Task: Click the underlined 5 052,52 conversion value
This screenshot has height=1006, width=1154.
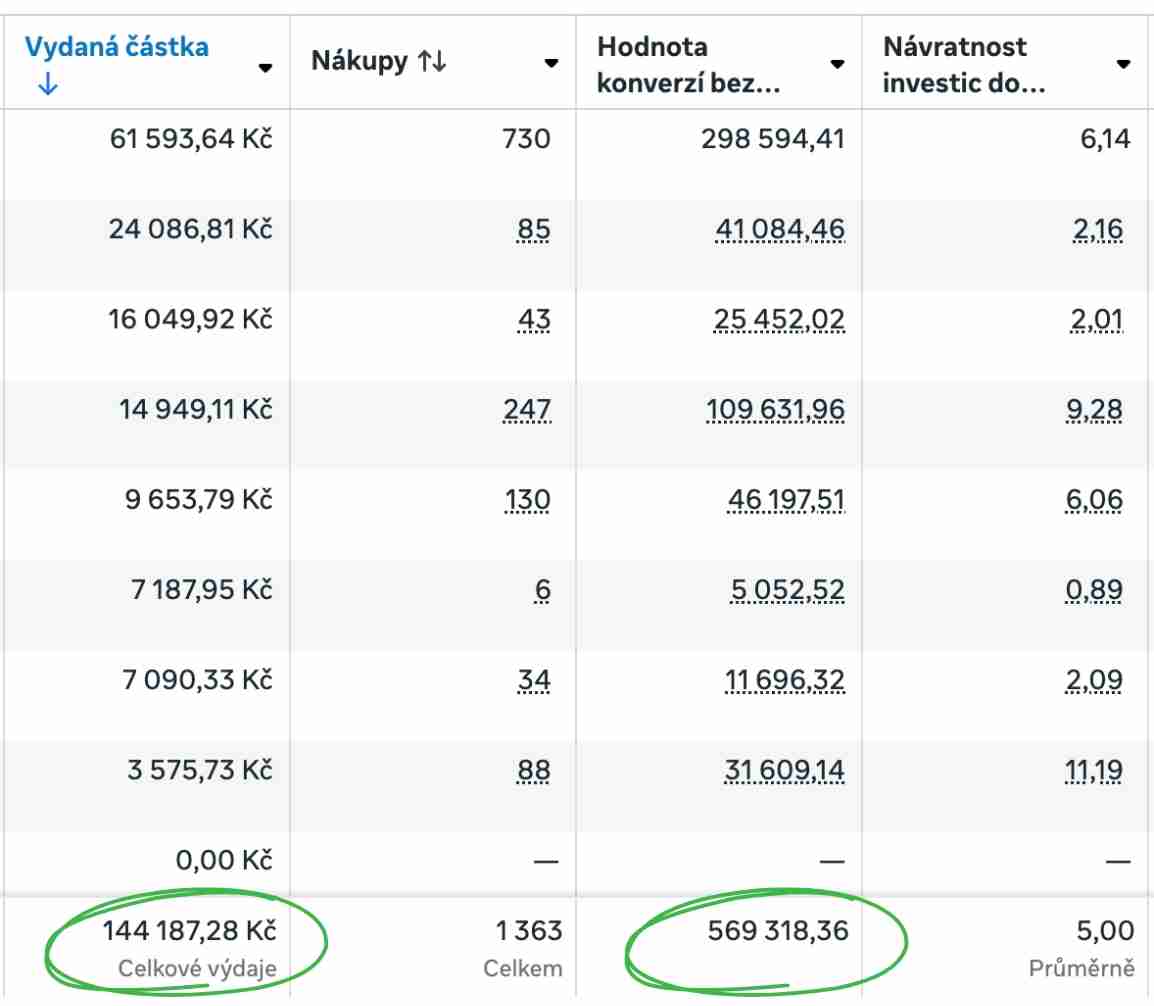Action: pyautogui.click(x=787, y=590)
